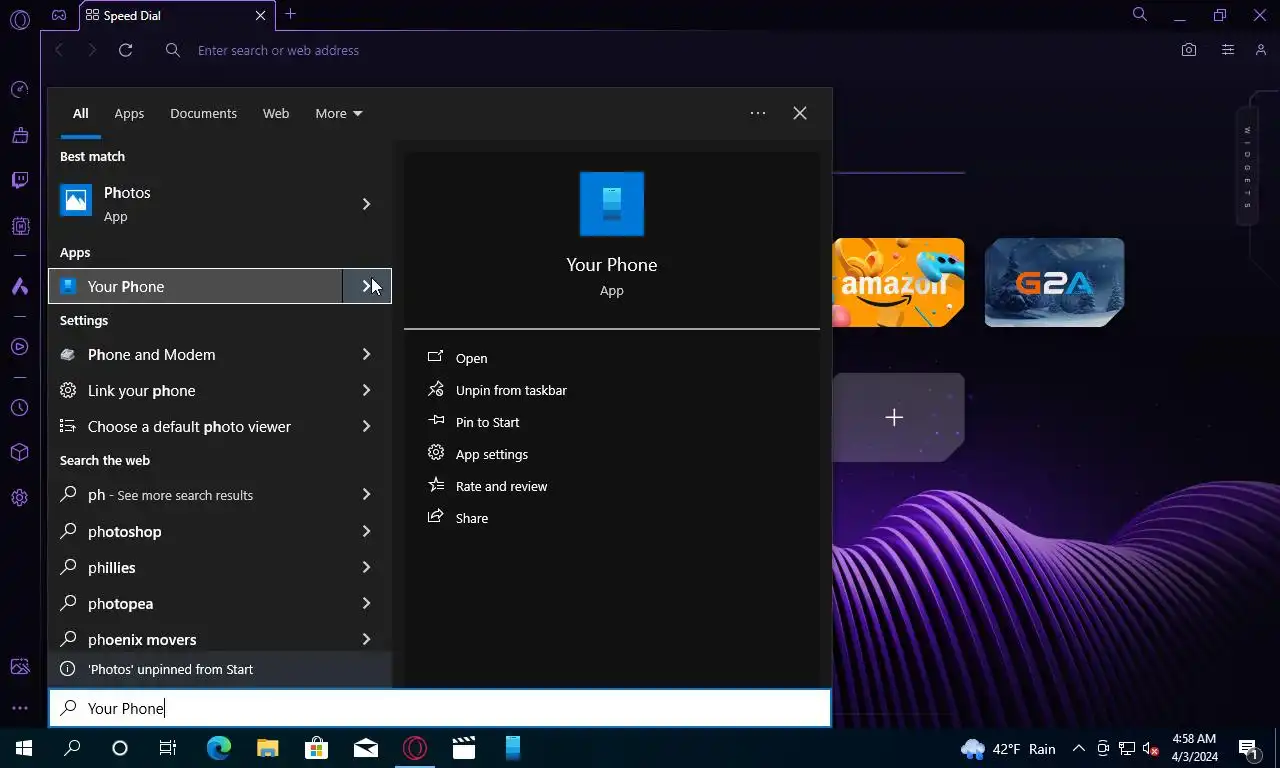Launch Microsoft Edge from the taskbar

(218, 748)
